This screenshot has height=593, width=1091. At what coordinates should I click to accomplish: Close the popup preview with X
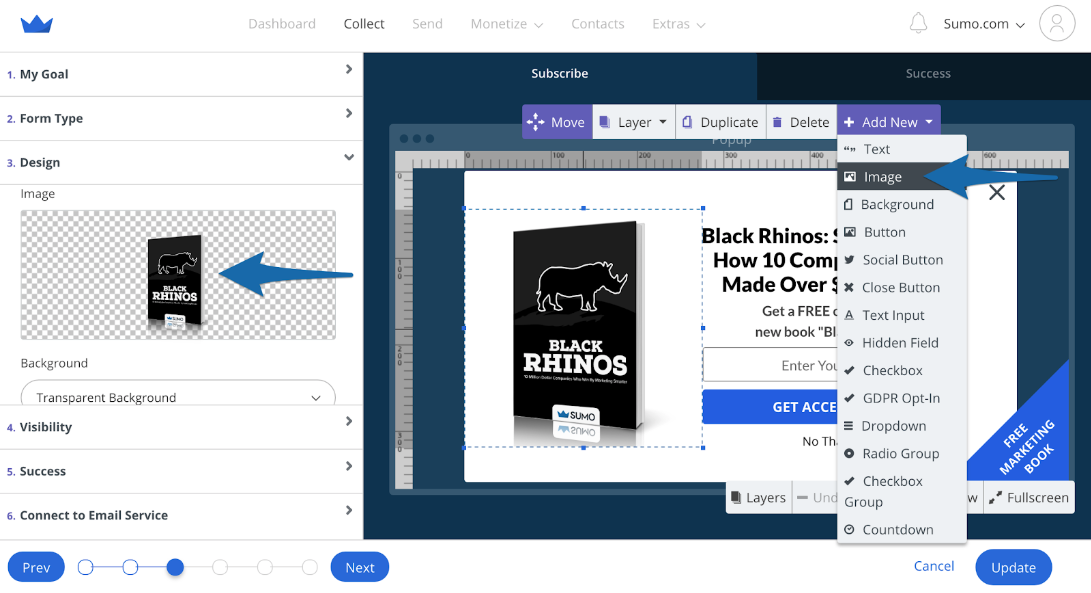click(x=997, y=193)
